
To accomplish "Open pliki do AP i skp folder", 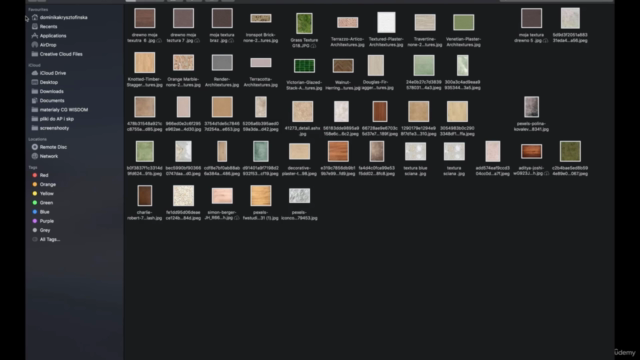I will pos(53,119).
